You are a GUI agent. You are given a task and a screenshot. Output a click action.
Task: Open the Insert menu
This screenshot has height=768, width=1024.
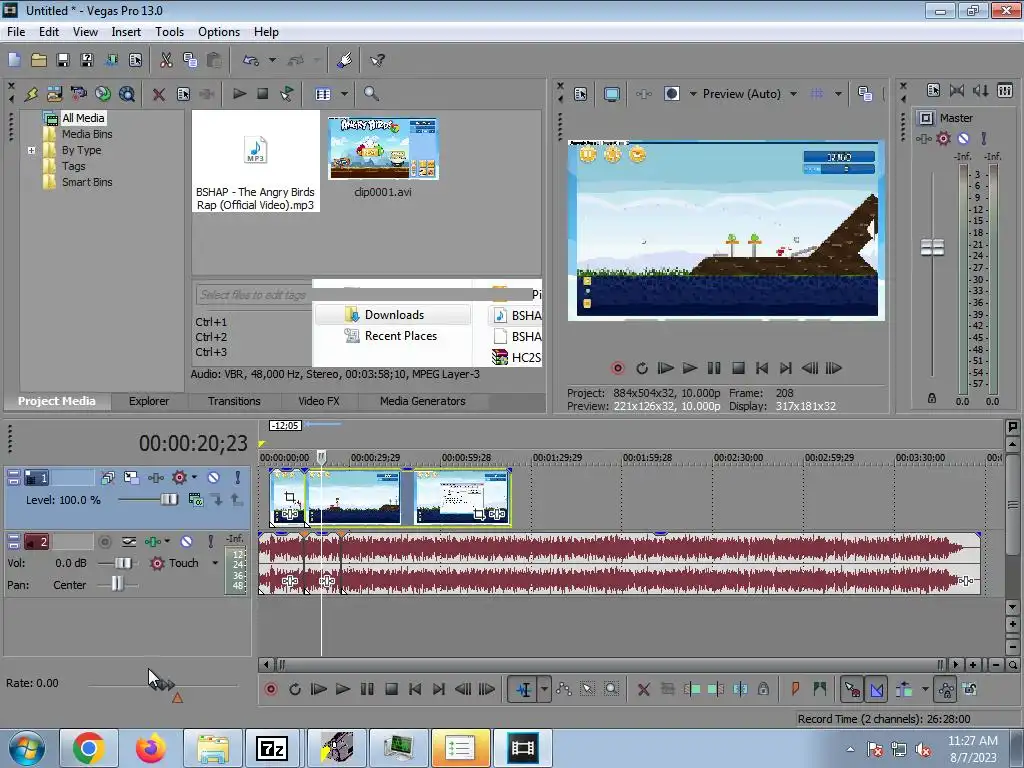click(x=126, y=32)
